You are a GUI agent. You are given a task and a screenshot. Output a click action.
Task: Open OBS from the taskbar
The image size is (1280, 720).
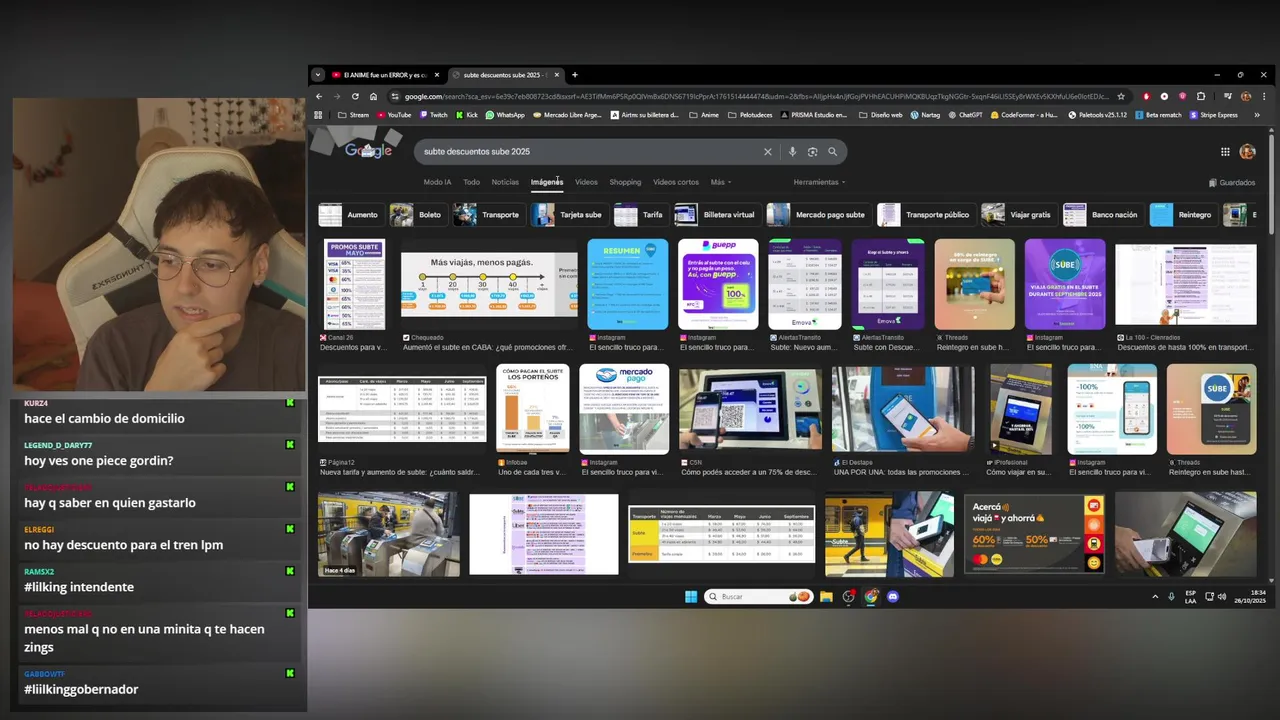849,596
